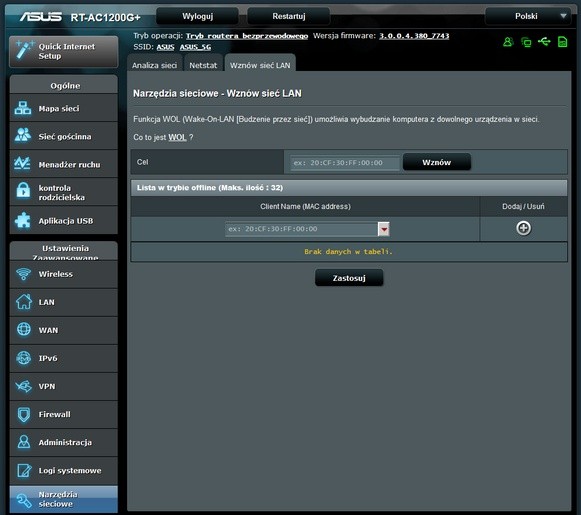The height and width of the screenshot is (515, 581).
Task: Open the Firewall shield icon
Action: point(24,414)
